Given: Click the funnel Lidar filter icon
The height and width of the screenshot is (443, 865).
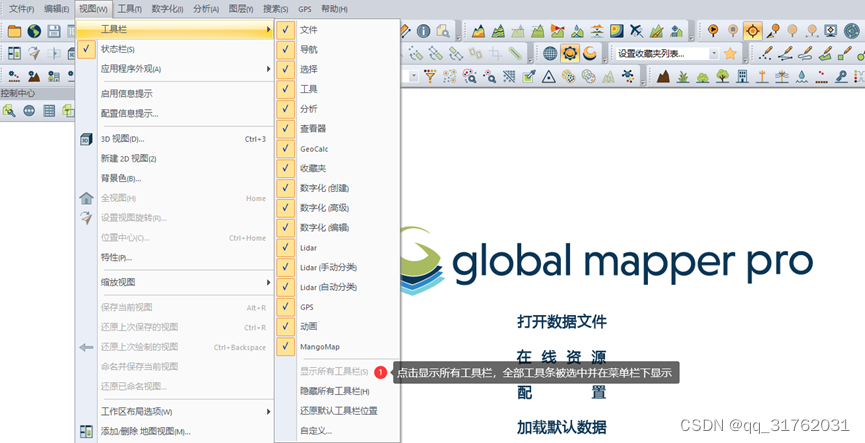Looking at the screenshot, I should tap(430, 76).
